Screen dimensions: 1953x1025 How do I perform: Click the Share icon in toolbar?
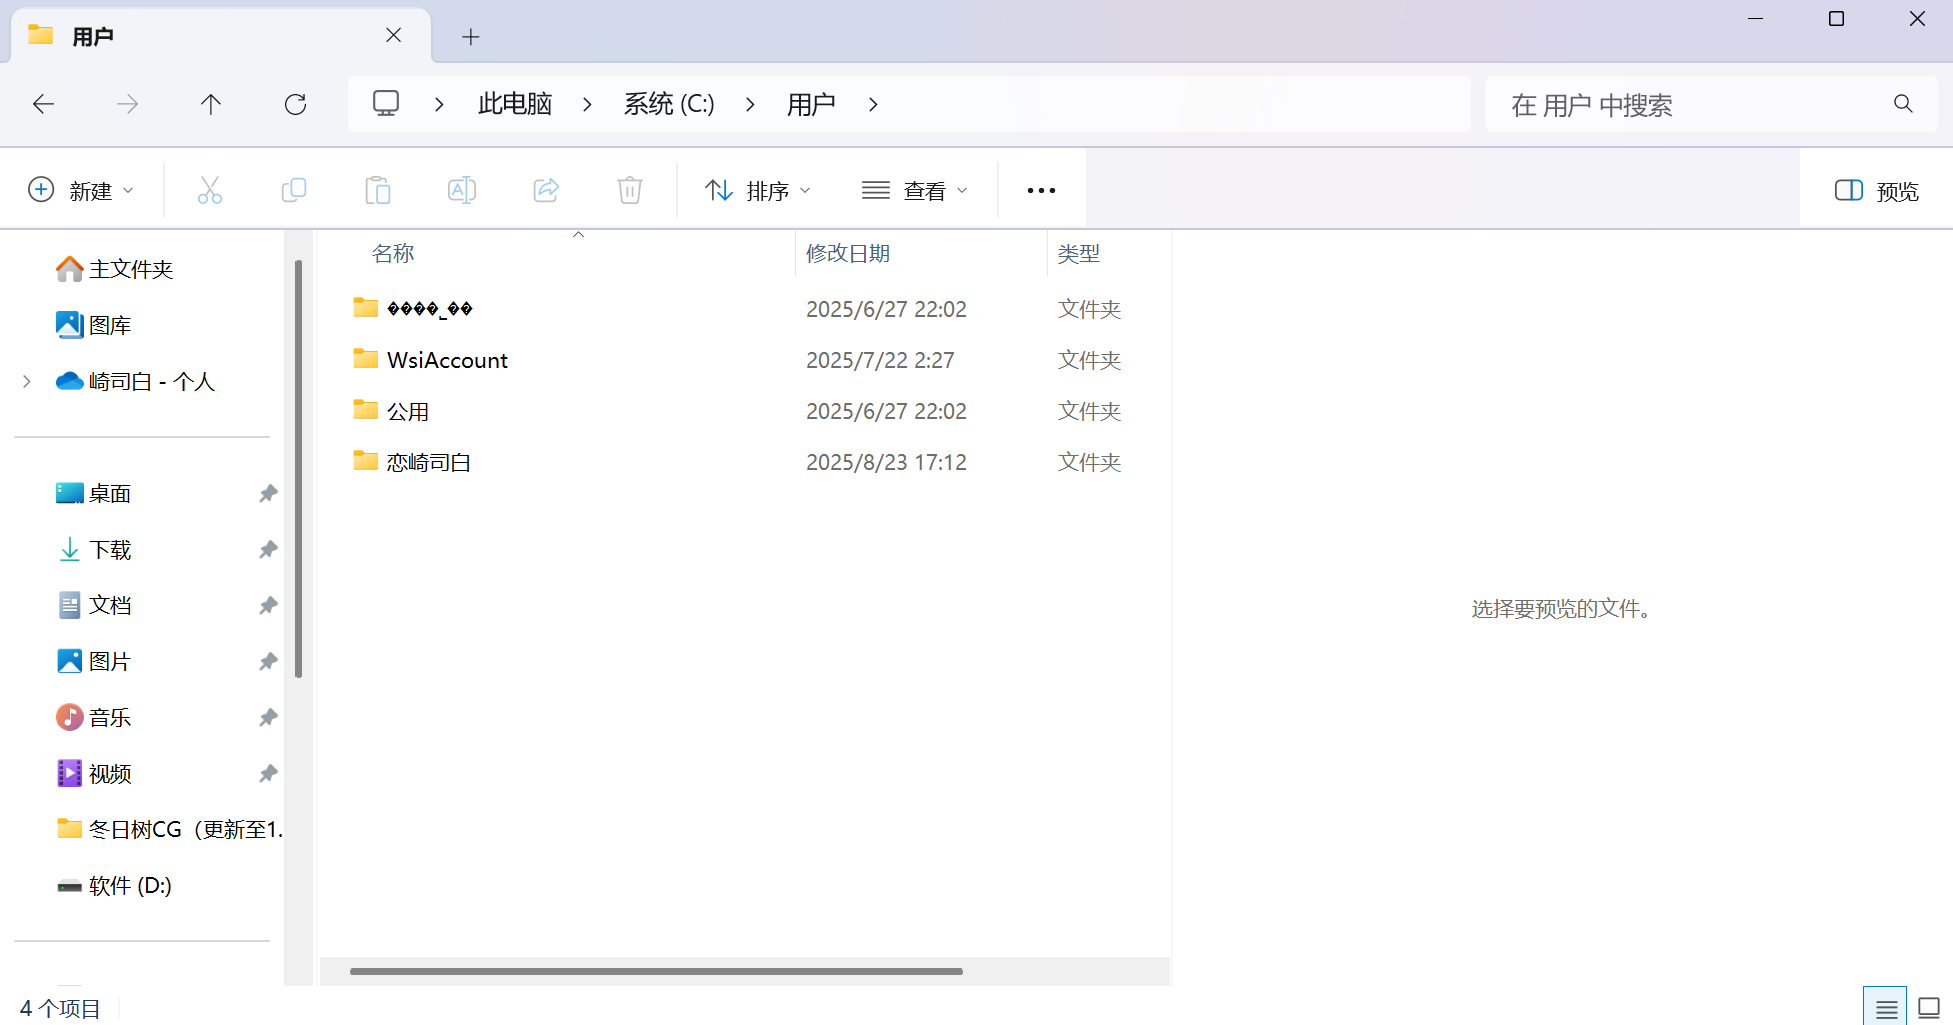point(546,190)
